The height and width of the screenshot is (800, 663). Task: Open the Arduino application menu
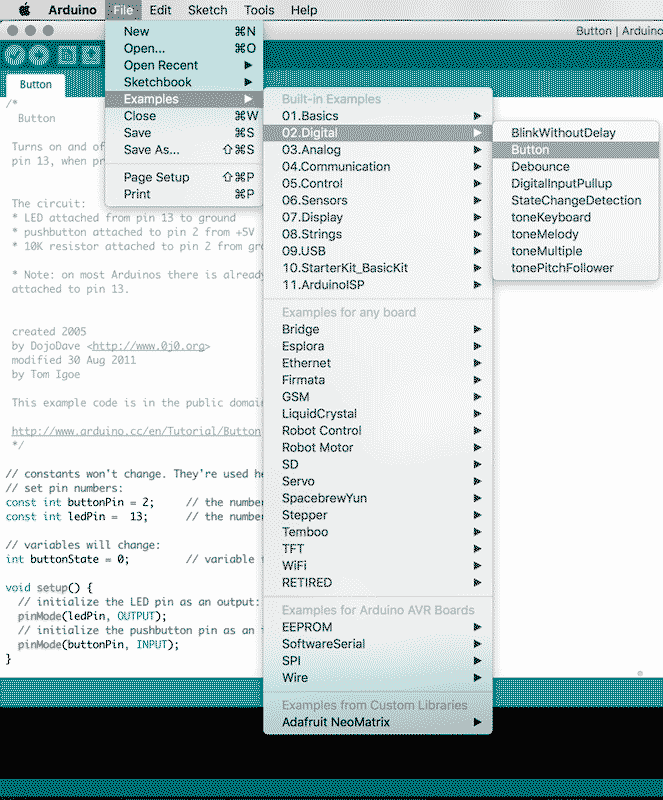pyautogui.click(x=72, y=10)
